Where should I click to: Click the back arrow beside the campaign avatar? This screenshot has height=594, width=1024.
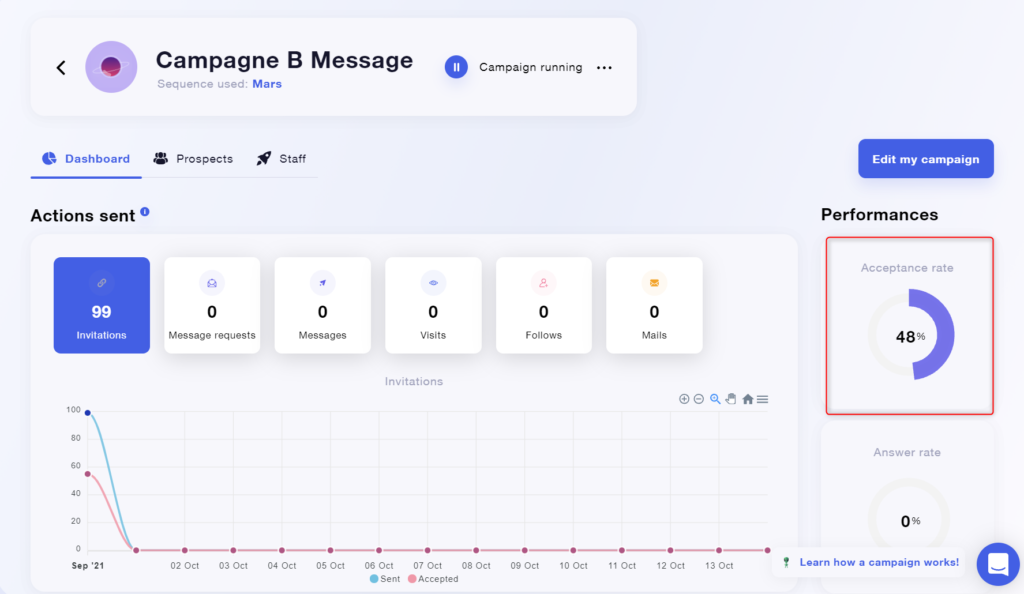[x=60, y=67]
